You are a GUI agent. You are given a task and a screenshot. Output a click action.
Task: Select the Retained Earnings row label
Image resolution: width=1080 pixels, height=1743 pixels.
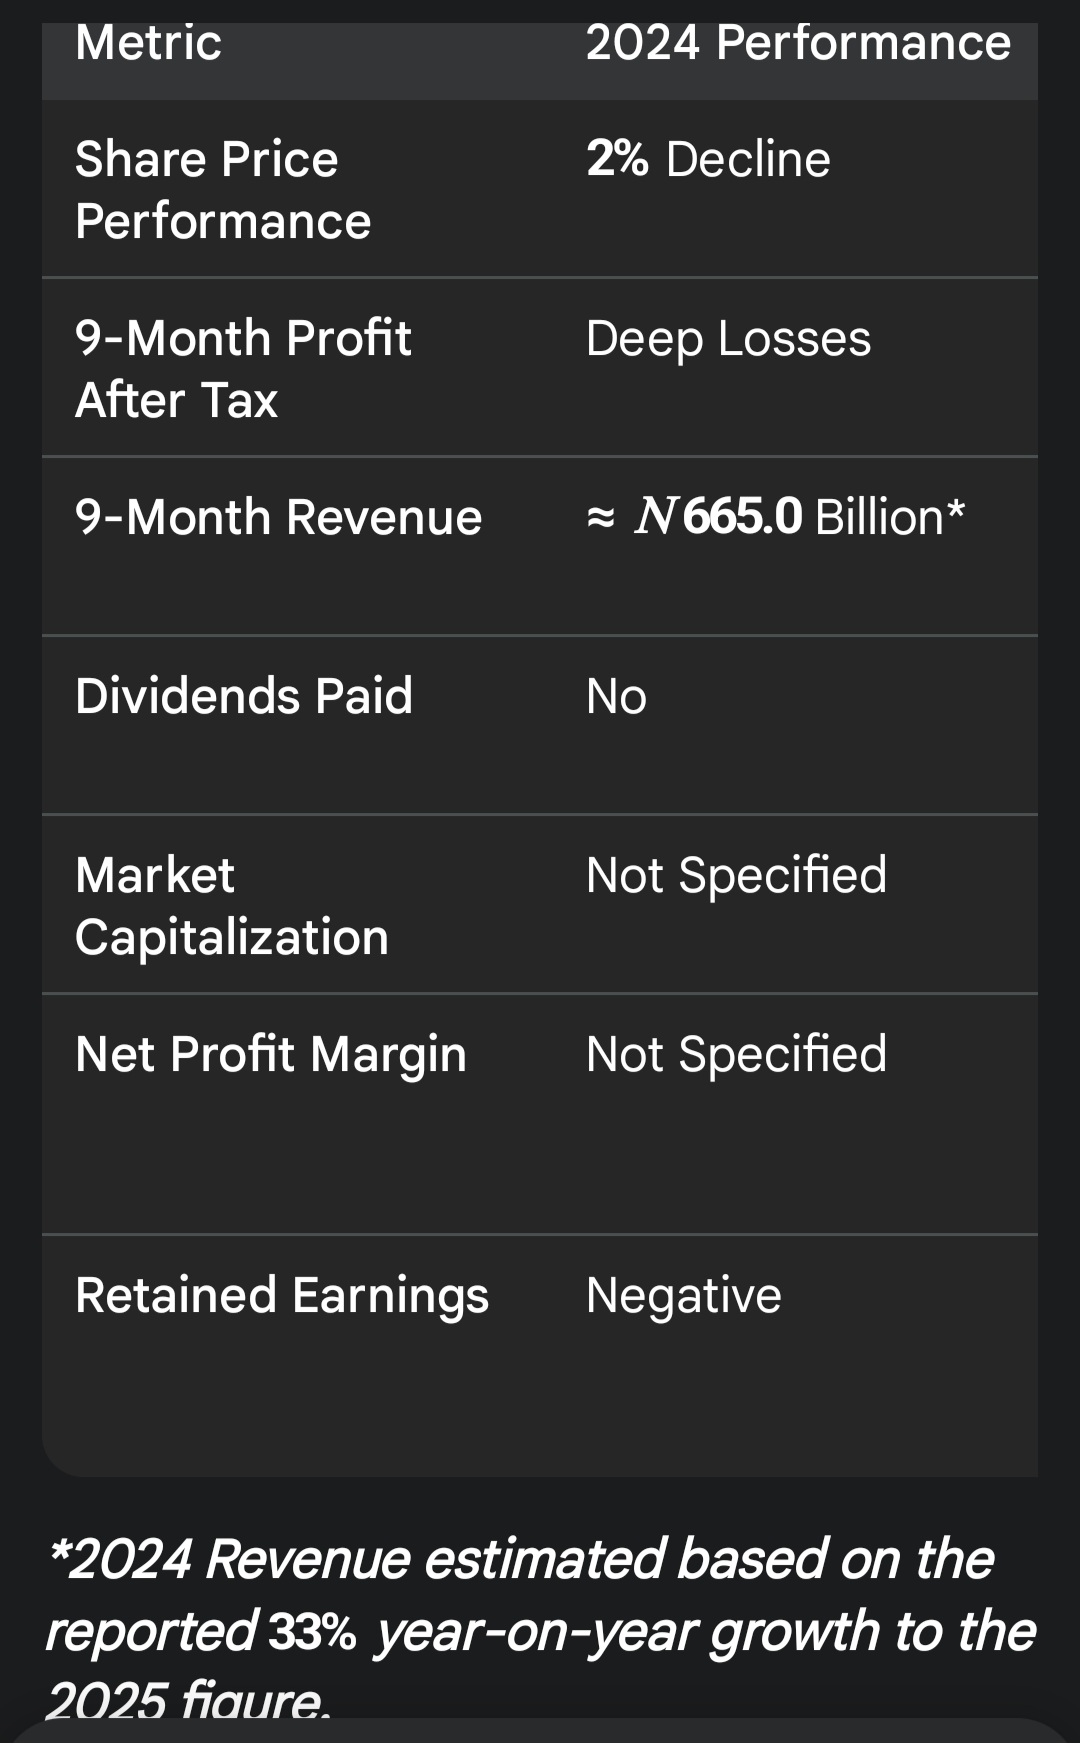tap(282, 1296)
